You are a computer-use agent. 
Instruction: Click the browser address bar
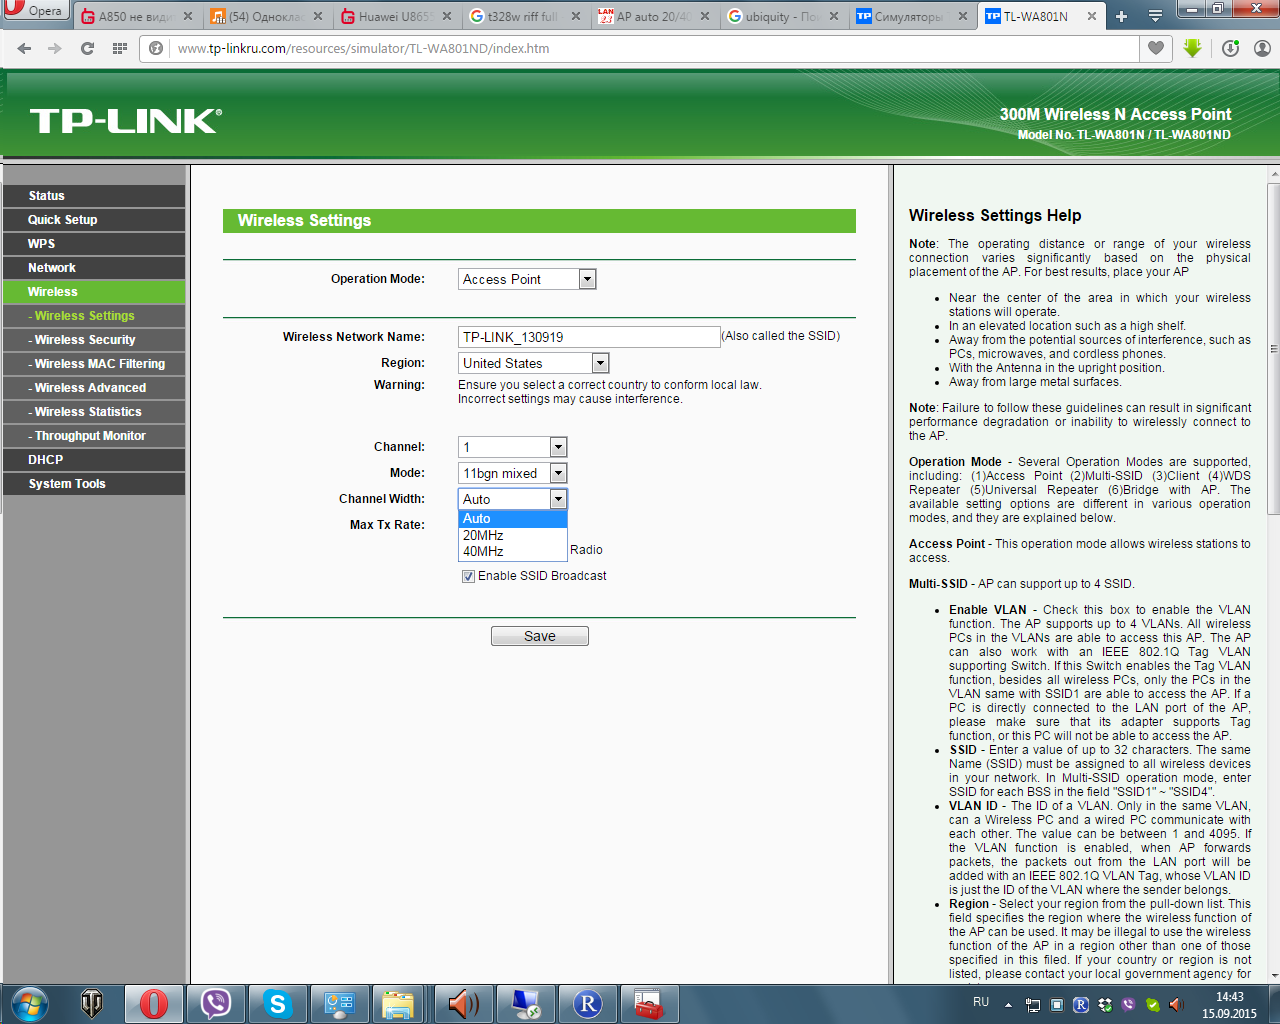pyautogui.click(x=640, y=48)
